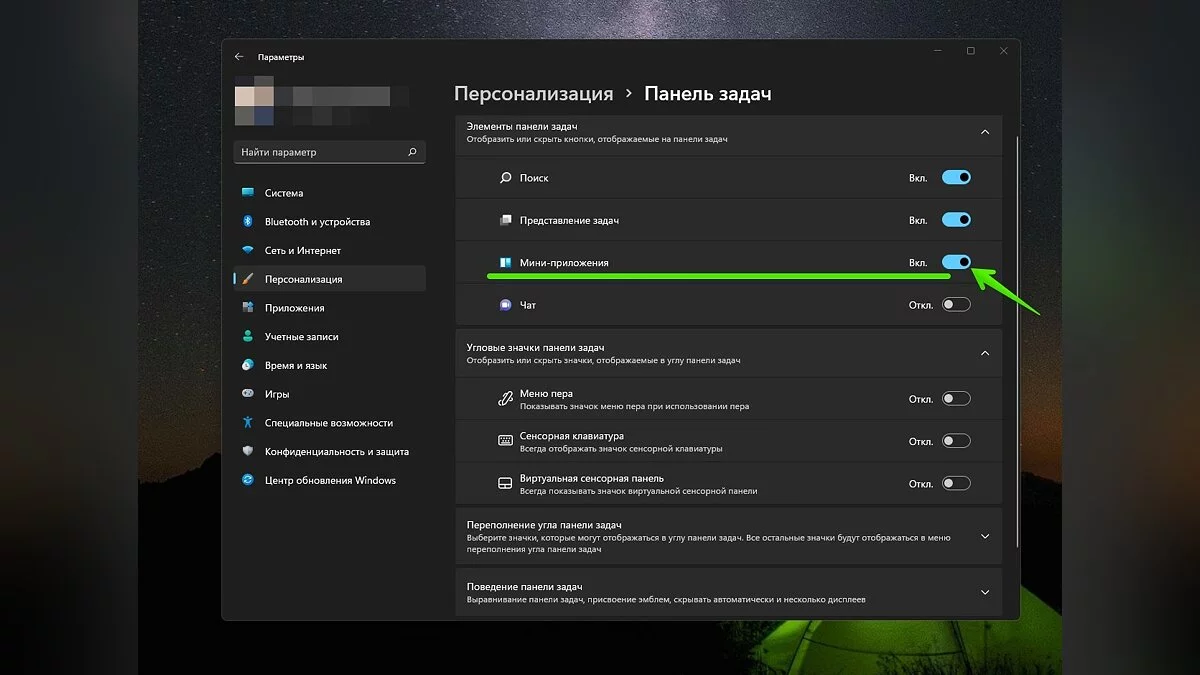1200x675 pixels.
Task: Select the Приложения category
Action: coord(329,308)
